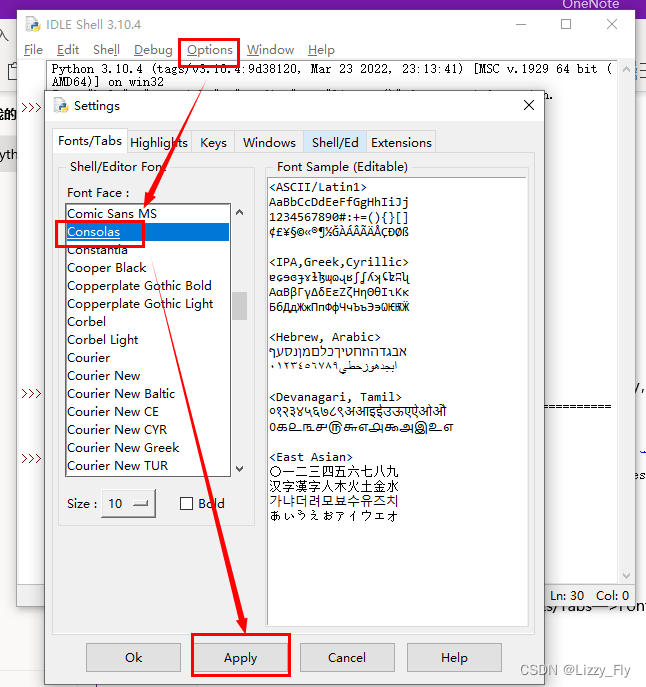Open the Options menu
646x687 pixels.
[x=209, y=50]
